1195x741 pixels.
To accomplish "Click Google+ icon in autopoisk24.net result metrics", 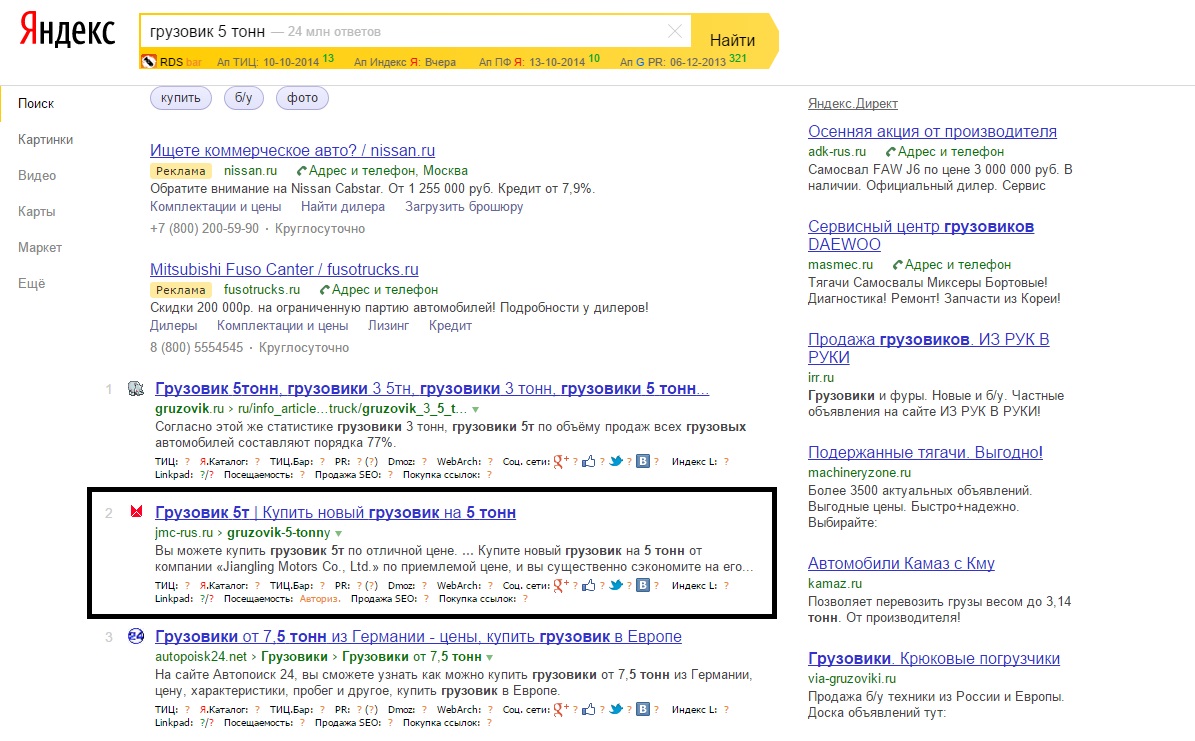I will click(561, 708).
